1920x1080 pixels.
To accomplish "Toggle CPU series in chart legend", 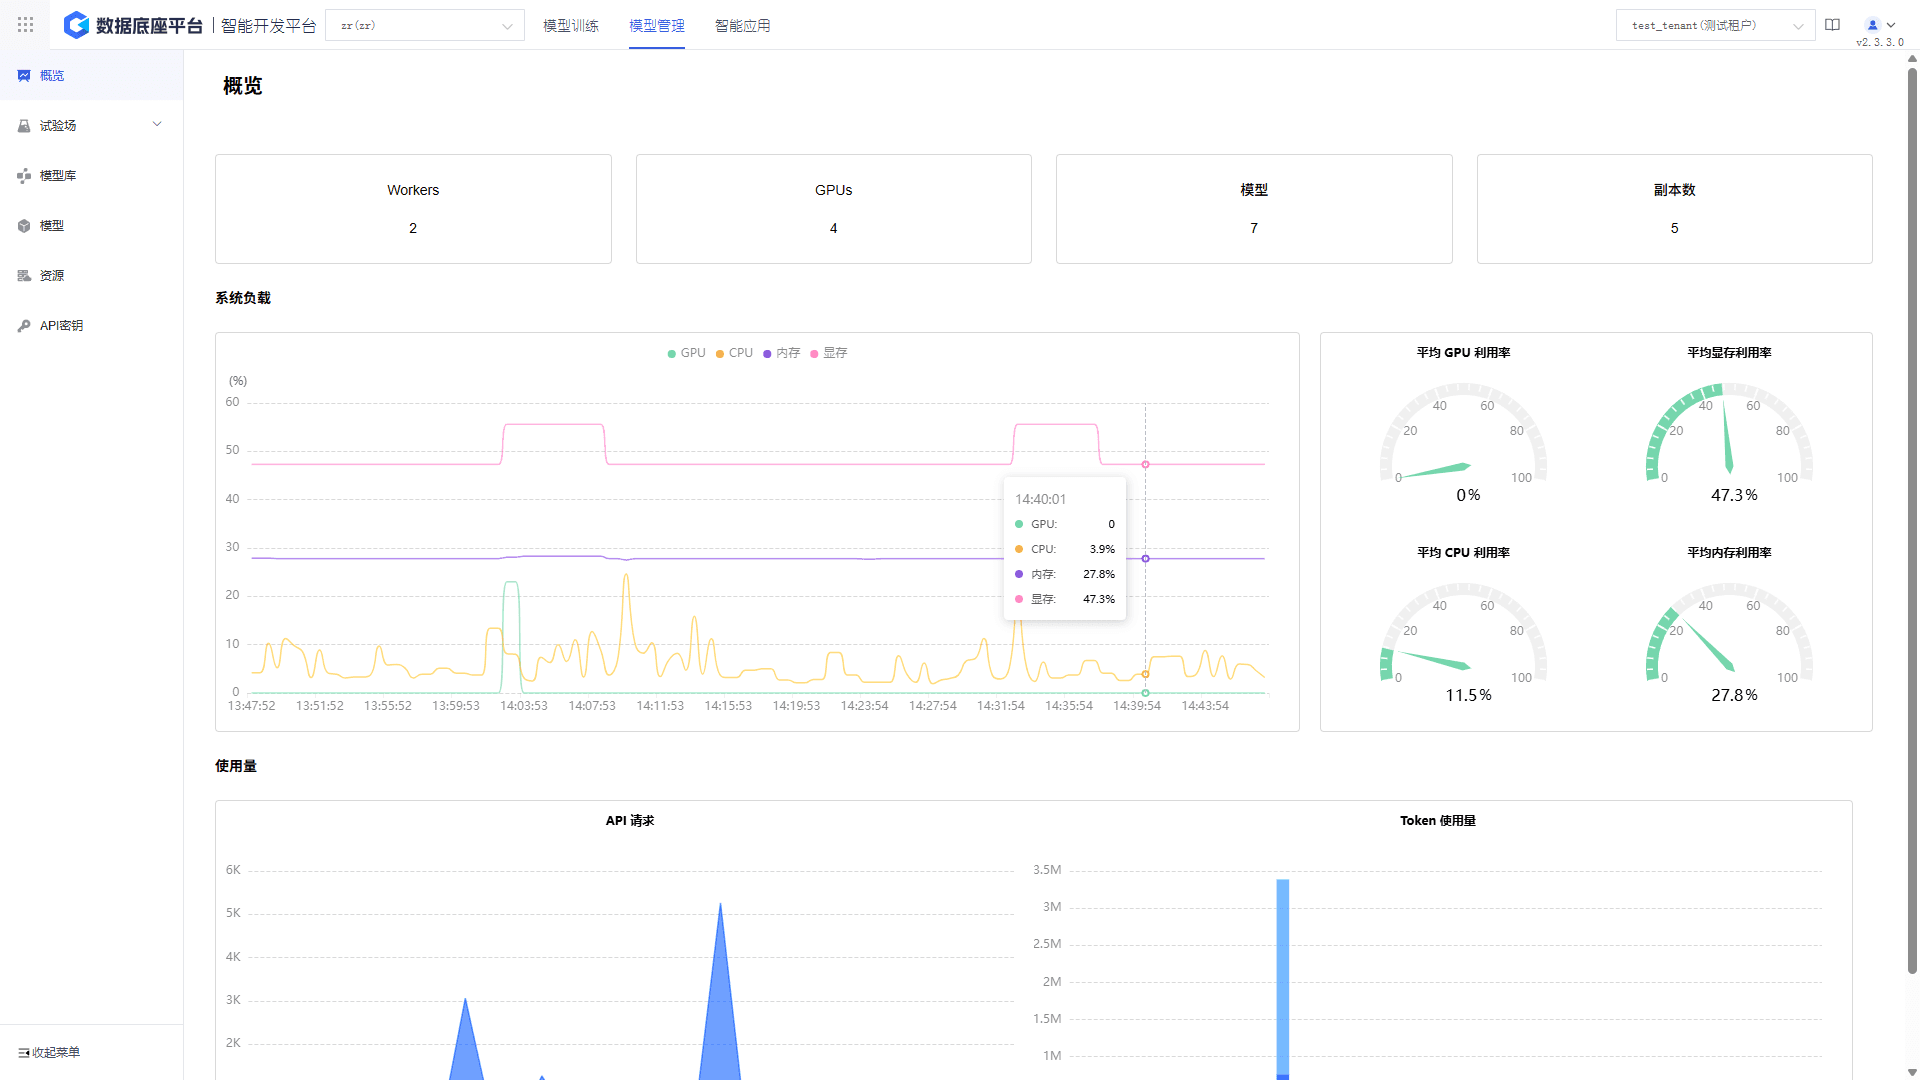I will [x=735, y=353].
